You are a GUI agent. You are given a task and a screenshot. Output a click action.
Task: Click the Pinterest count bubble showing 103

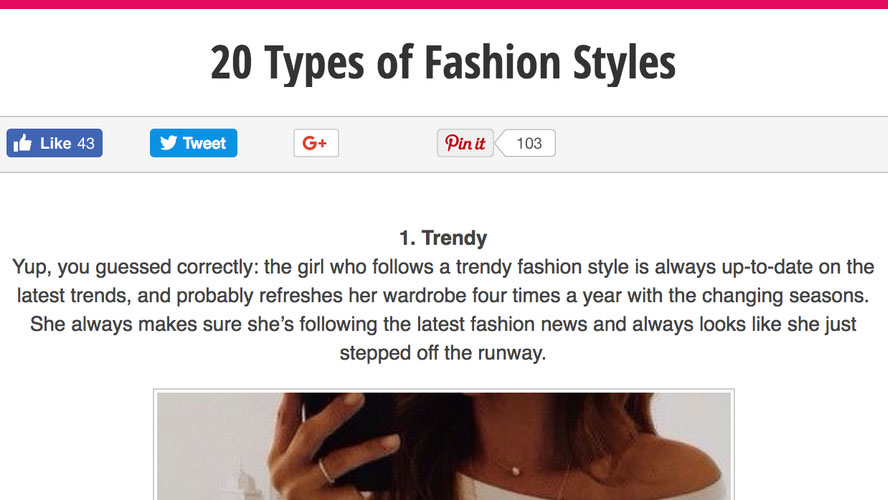point(529,143)
